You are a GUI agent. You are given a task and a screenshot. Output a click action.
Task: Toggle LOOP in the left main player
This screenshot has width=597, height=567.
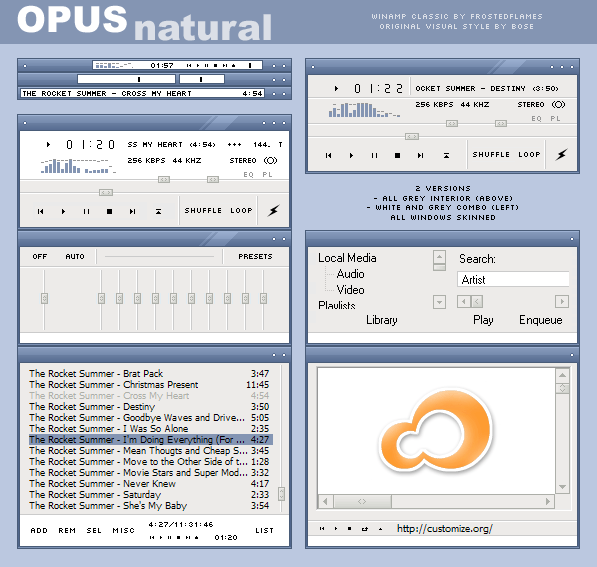tap(241, 211)
